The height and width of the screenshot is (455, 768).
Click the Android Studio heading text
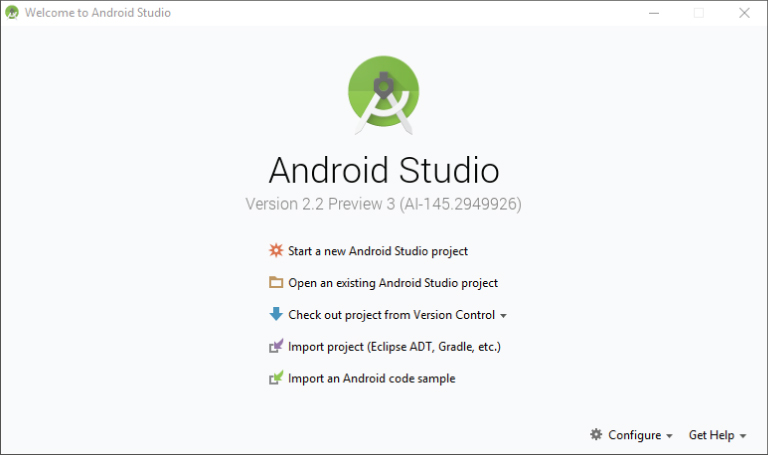[384, 170]
